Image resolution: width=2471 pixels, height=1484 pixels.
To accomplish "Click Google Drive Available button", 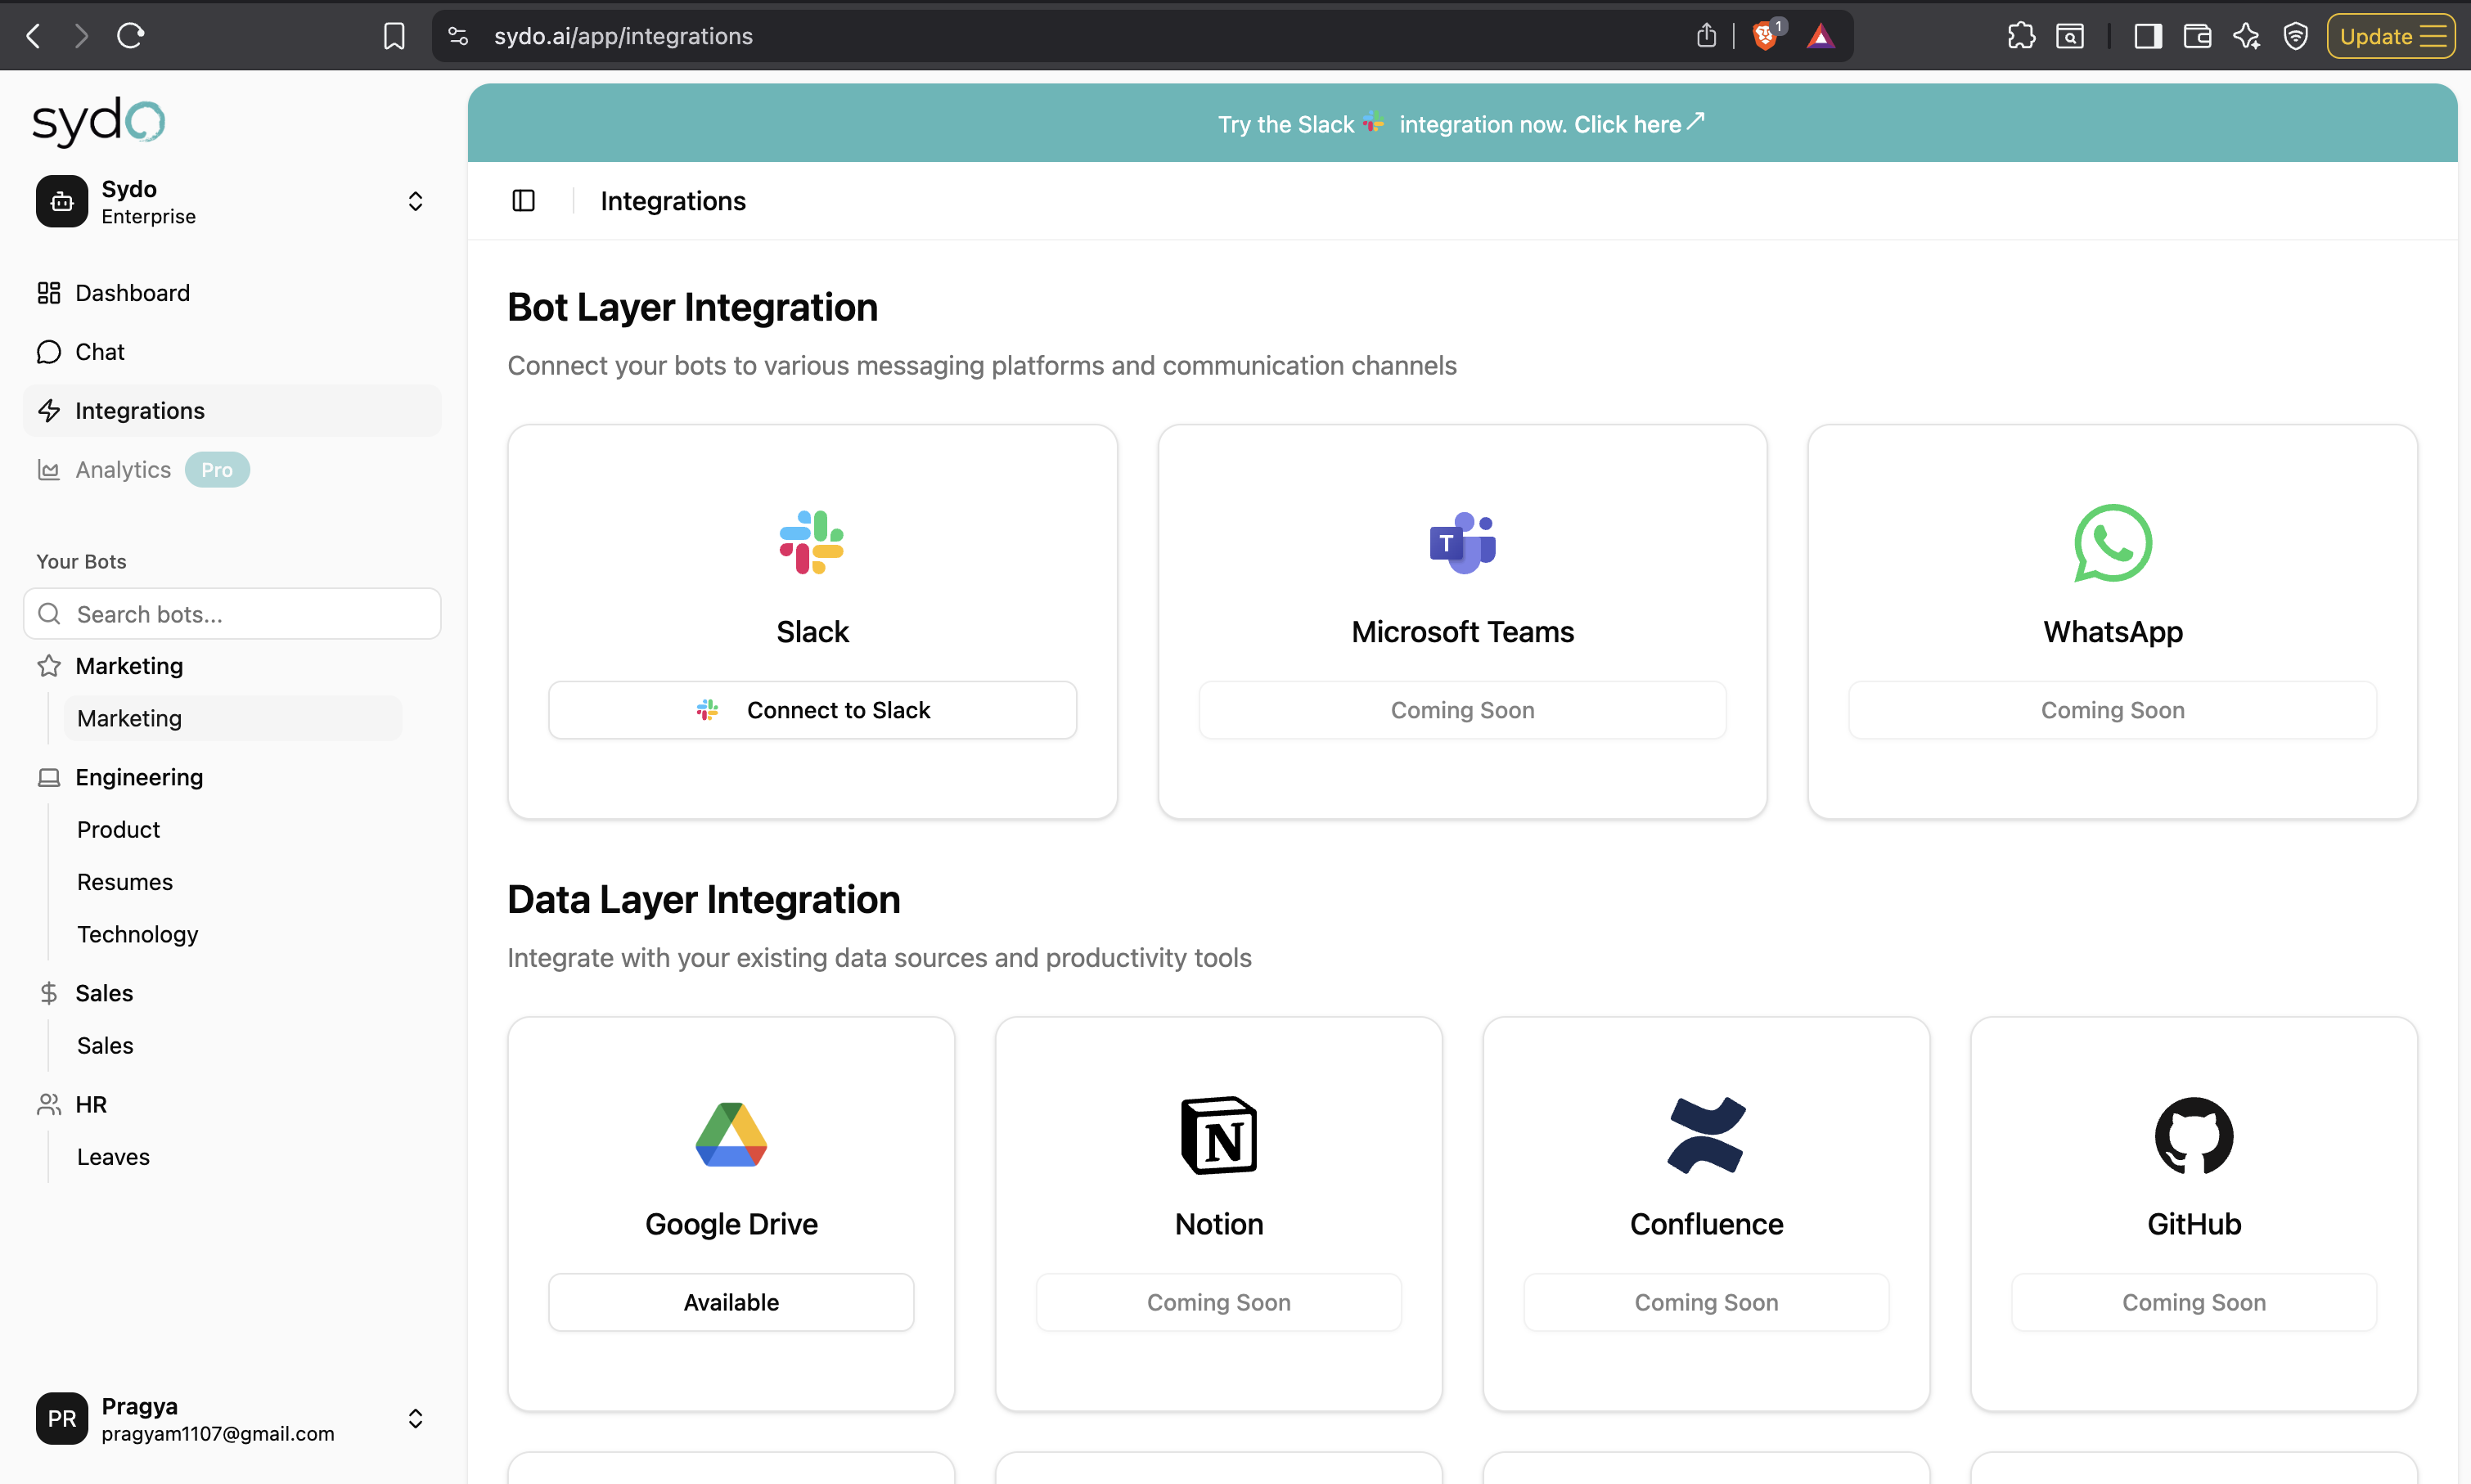I will coord(731,1302).
